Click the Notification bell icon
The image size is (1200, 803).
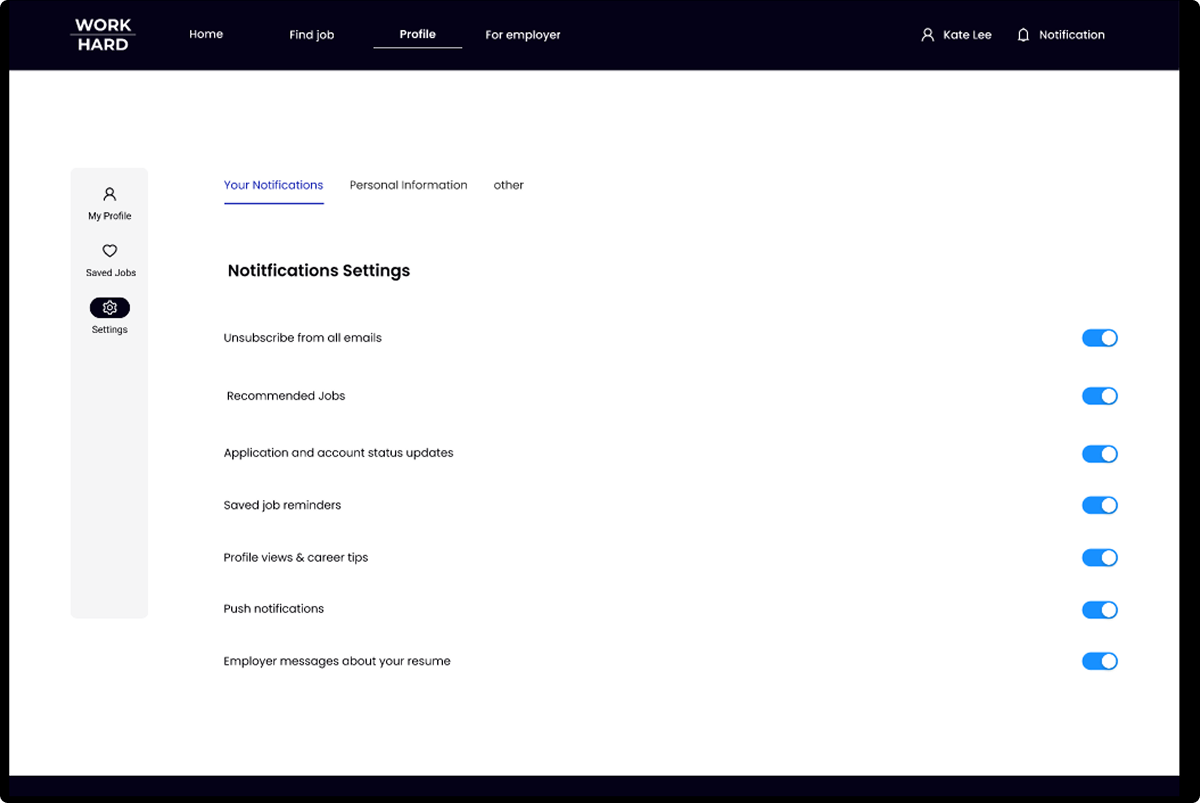click(x=1023, y=35)
